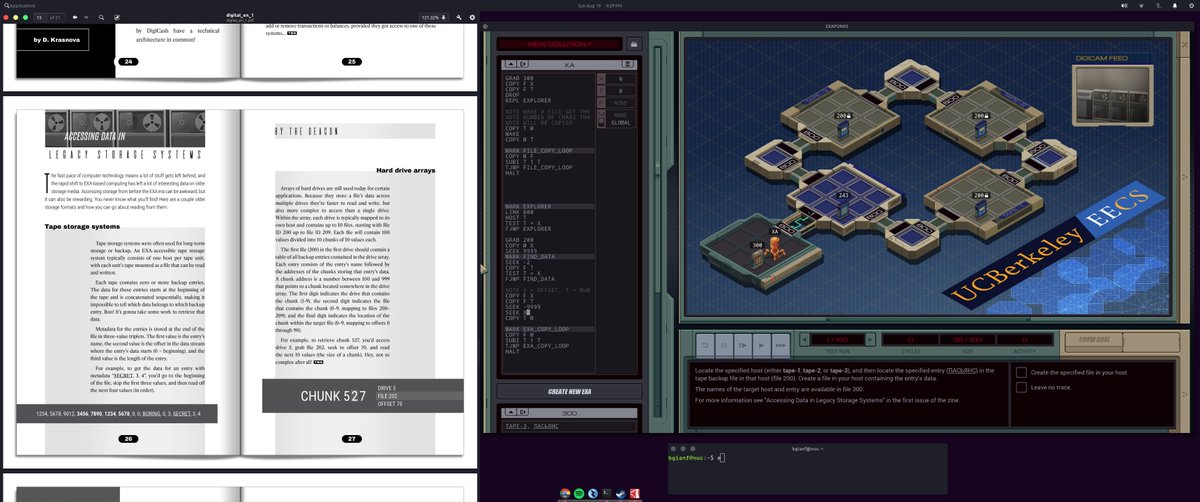
Task: Click the volume icon in system tray
Action: (x=1124, y=6)
